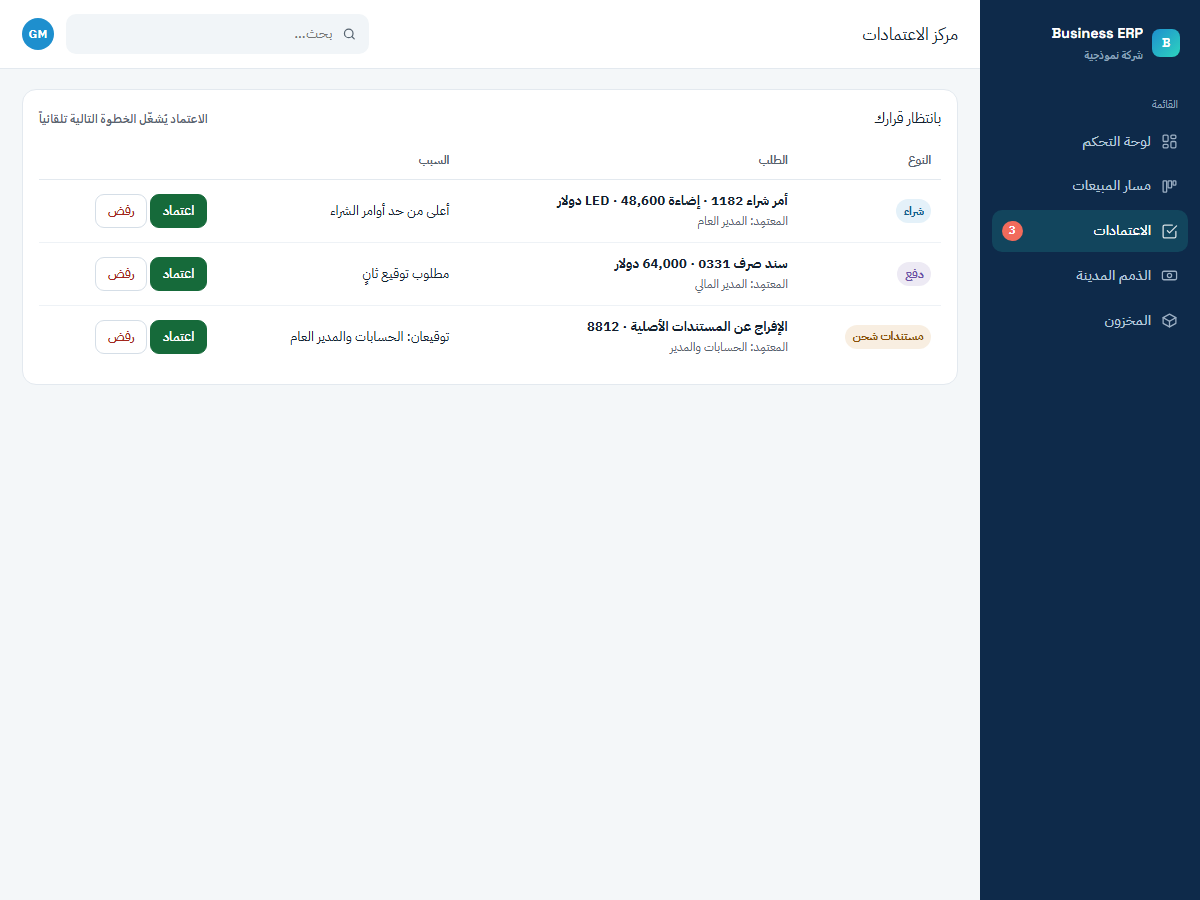This screenshot has width=1200, height=900.
Task: Click the دفع type tag
Action: point(914,274)
